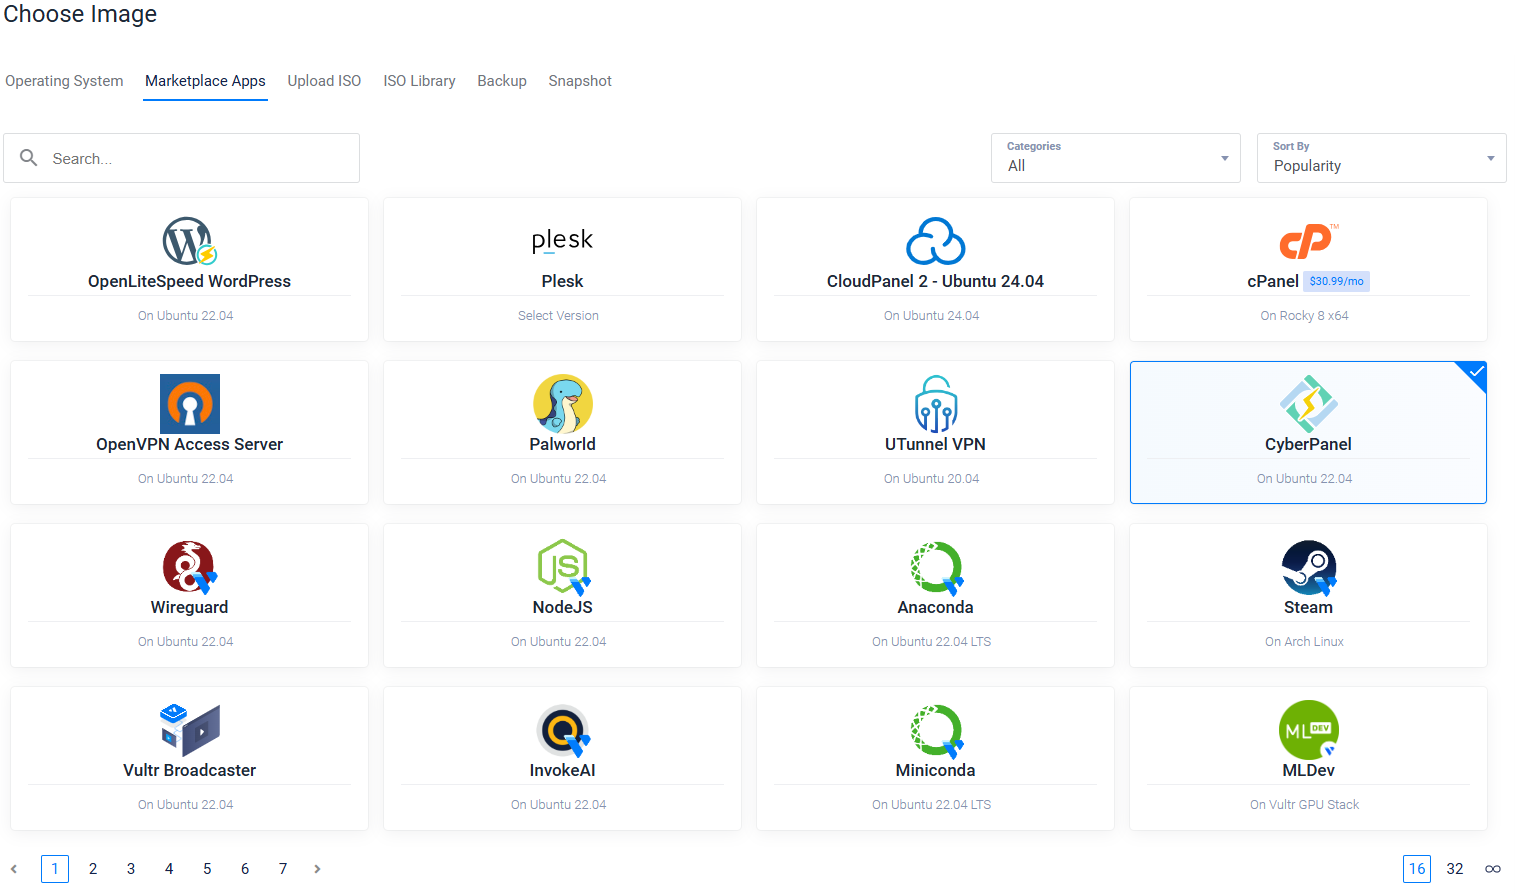Click the OpenLiteSpeed WordPress title
Image resolution: width=1515 pixels, height=894 pixels.
pyautogui.click(x=189, y=282)
